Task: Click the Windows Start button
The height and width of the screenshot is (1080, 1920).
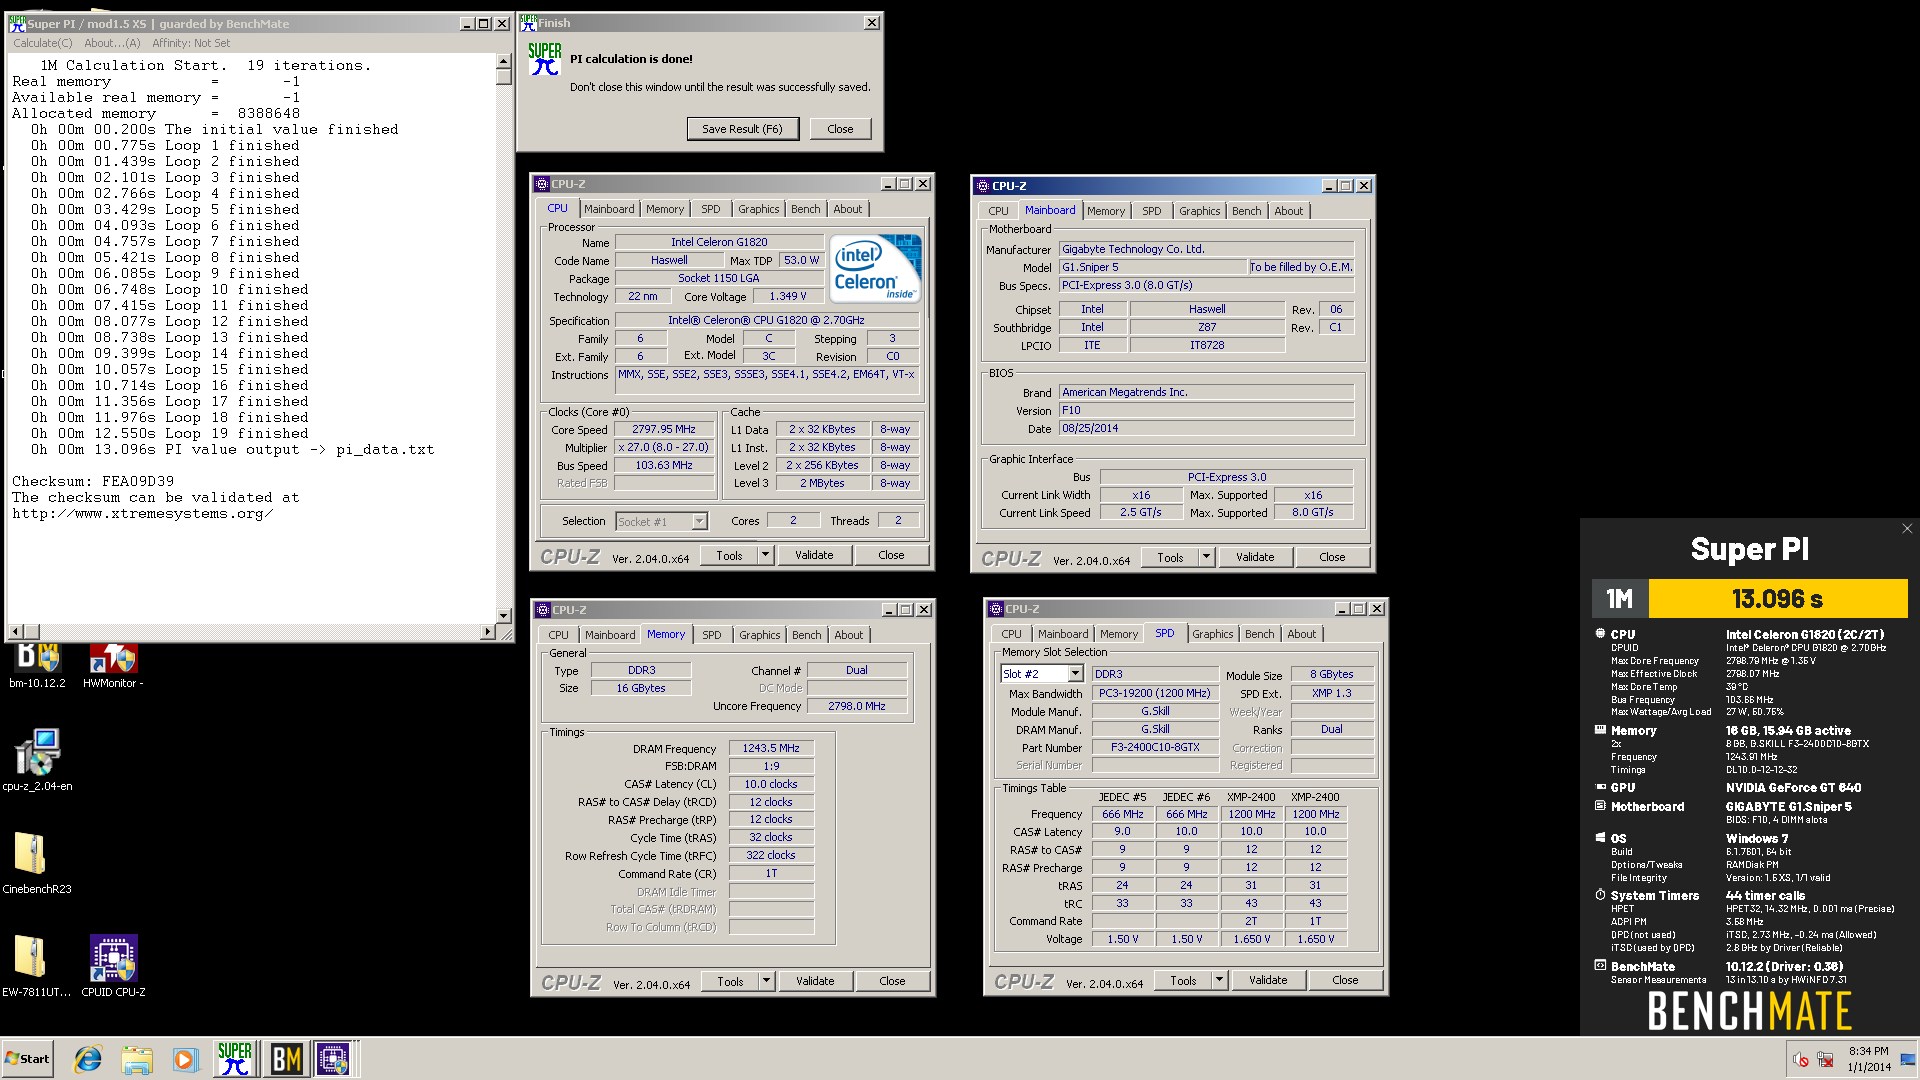Action: pyautogui.click(x=27, y=1058)
